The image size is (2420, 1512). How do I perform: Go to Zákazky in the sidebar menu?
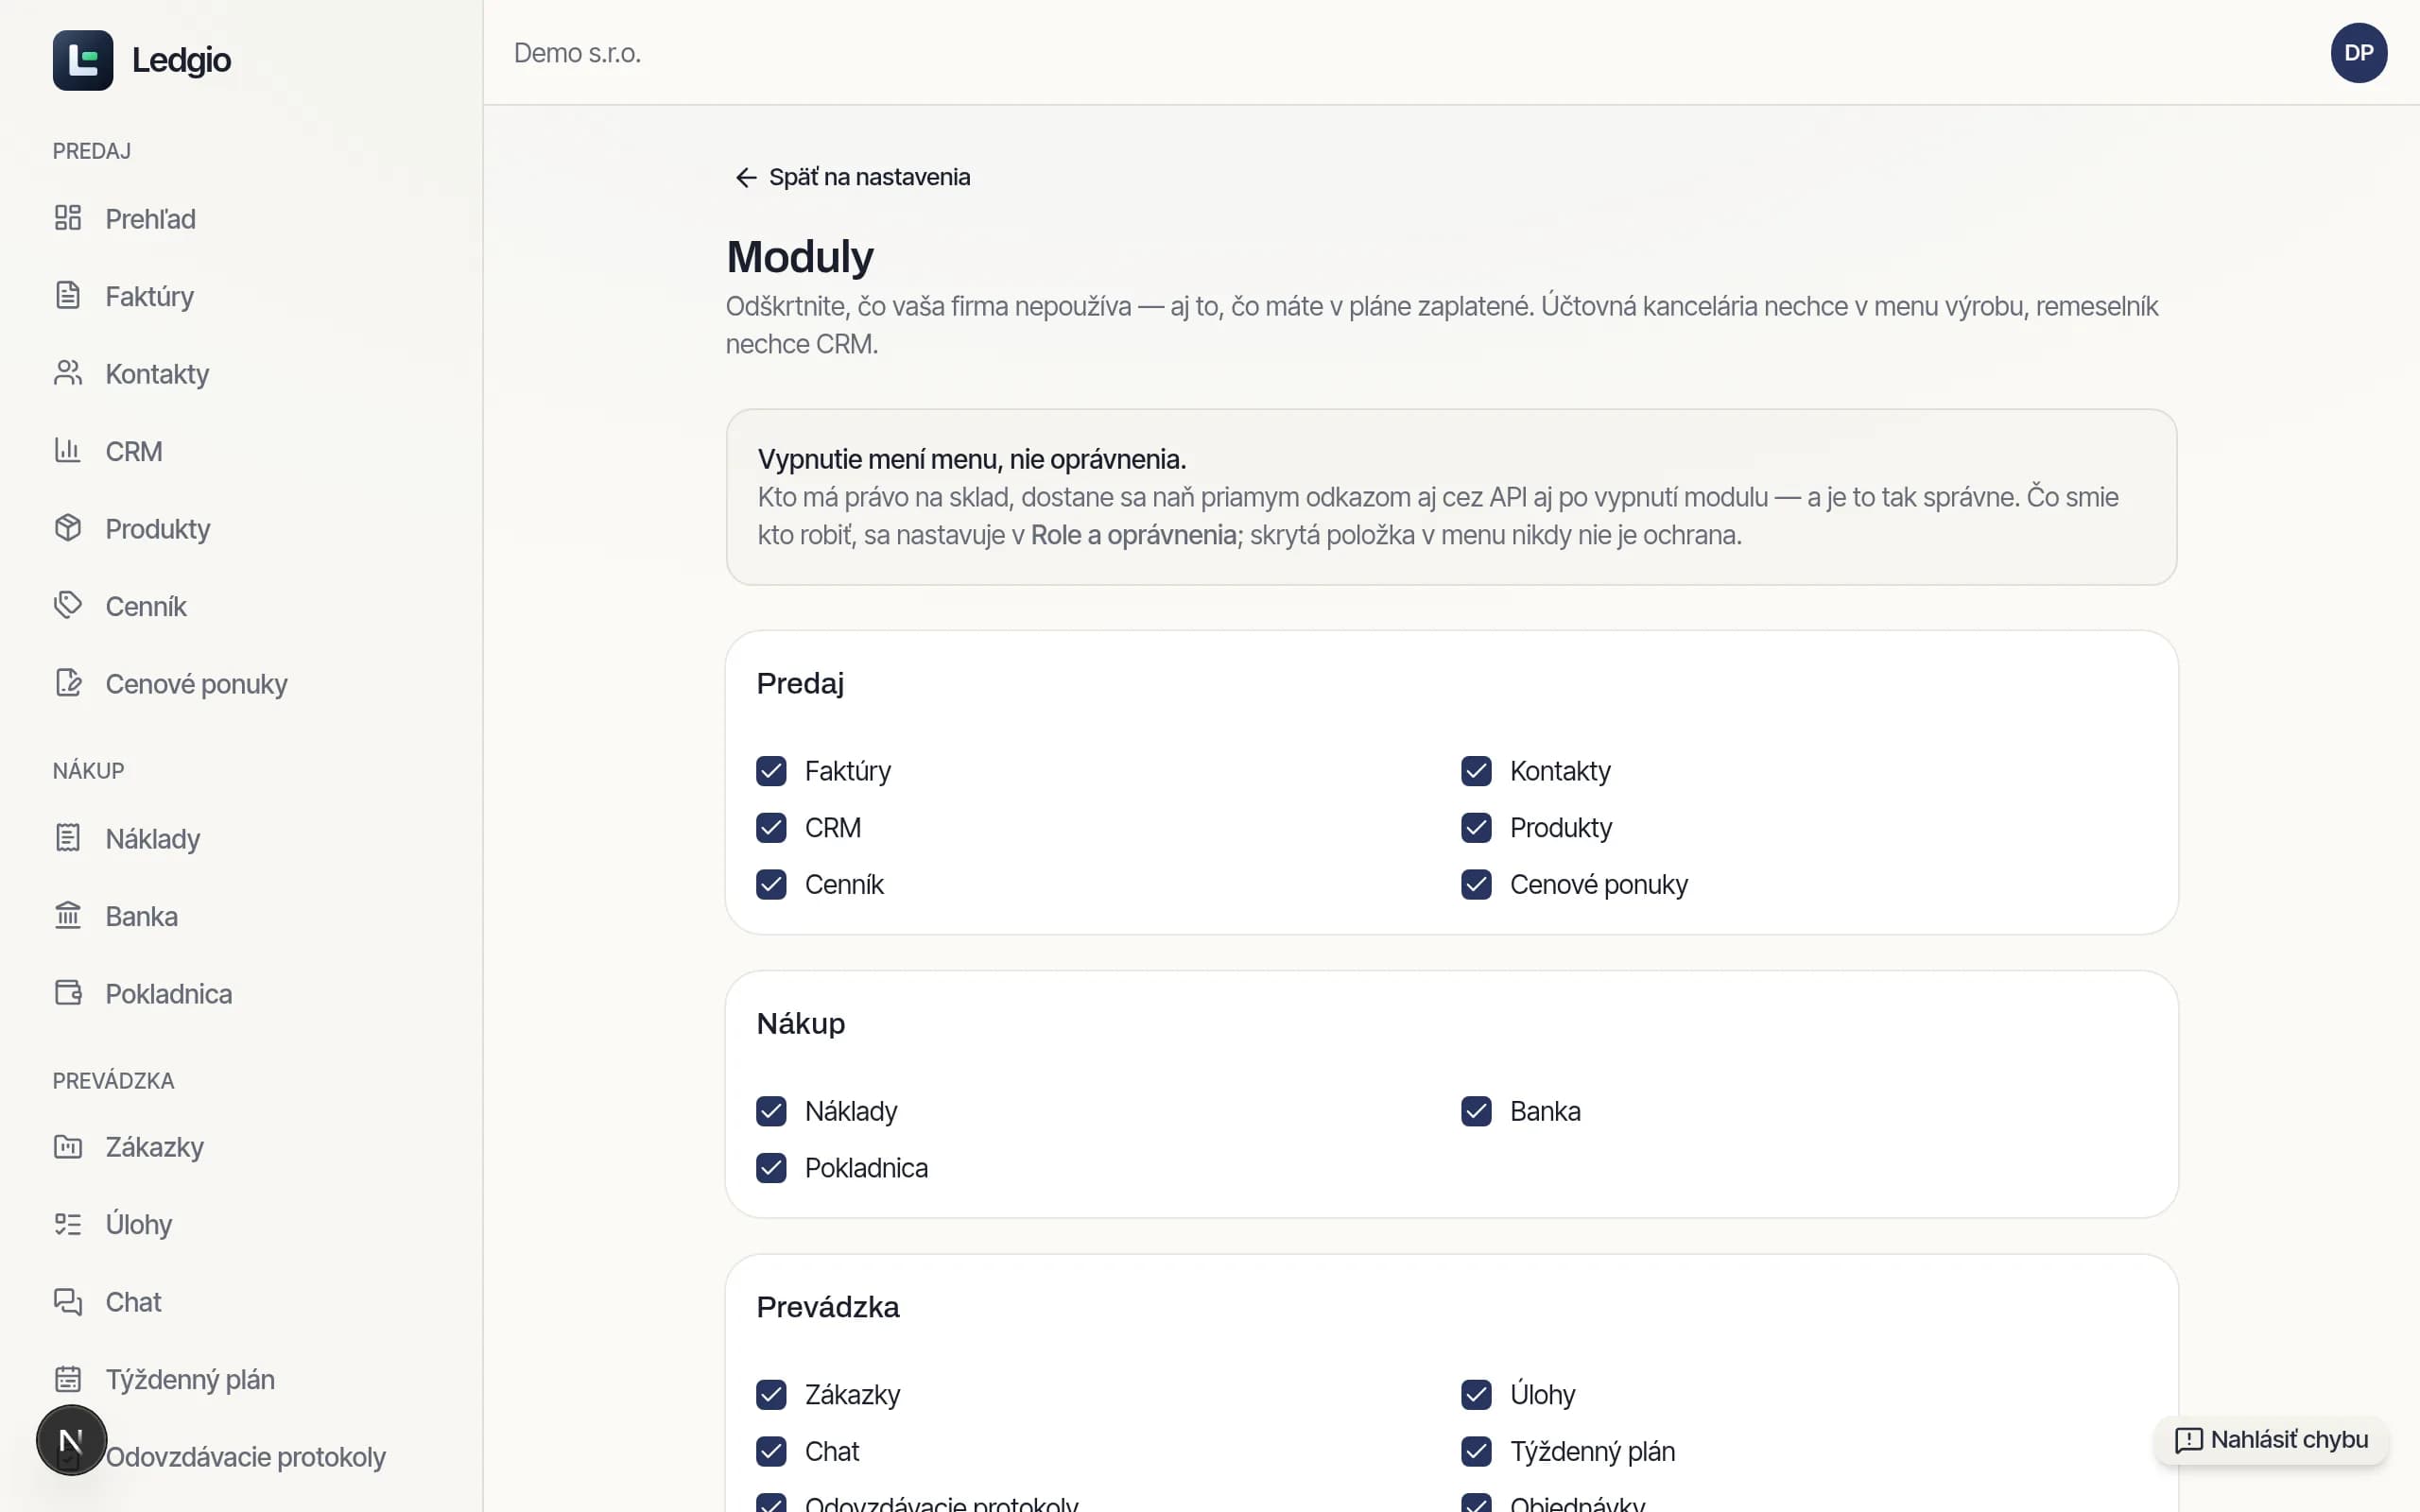(154, 1147)
